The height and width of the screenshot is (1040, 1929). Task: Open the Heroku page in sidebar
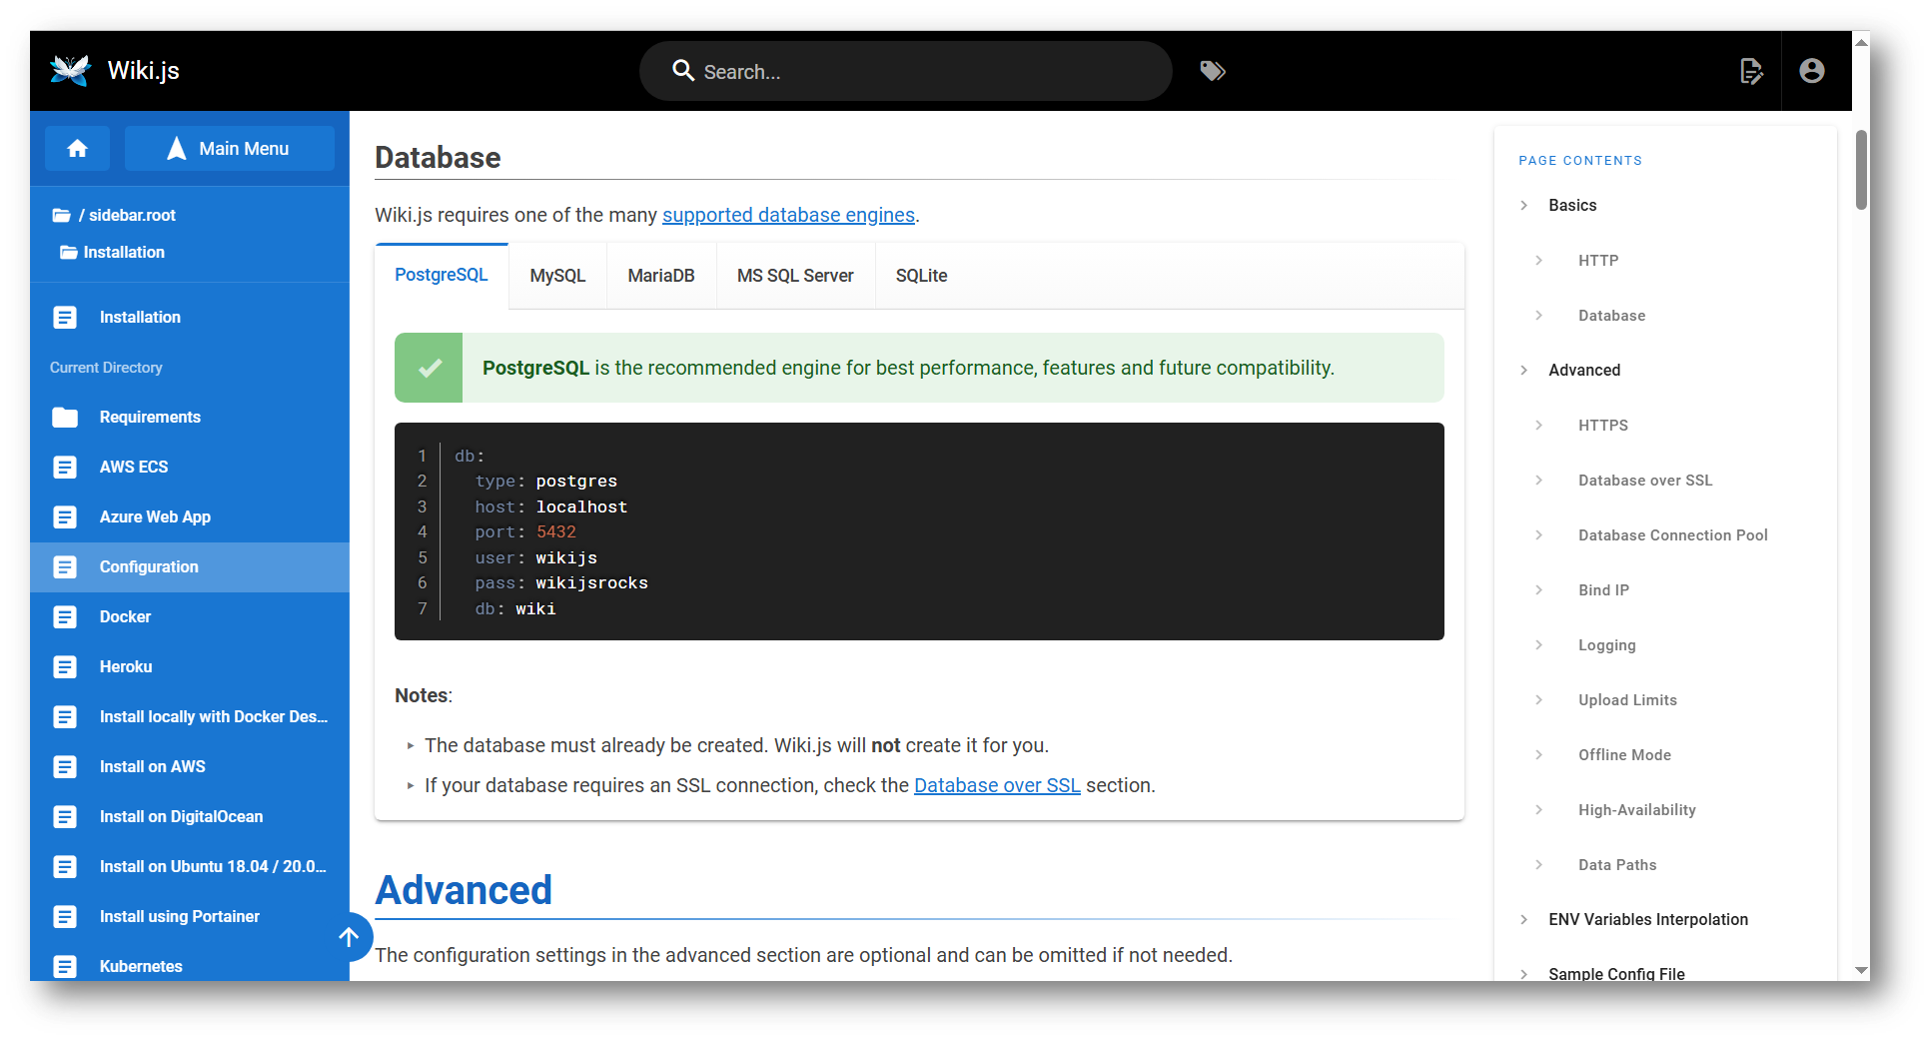pyautogui.click(x=190, y=667)
